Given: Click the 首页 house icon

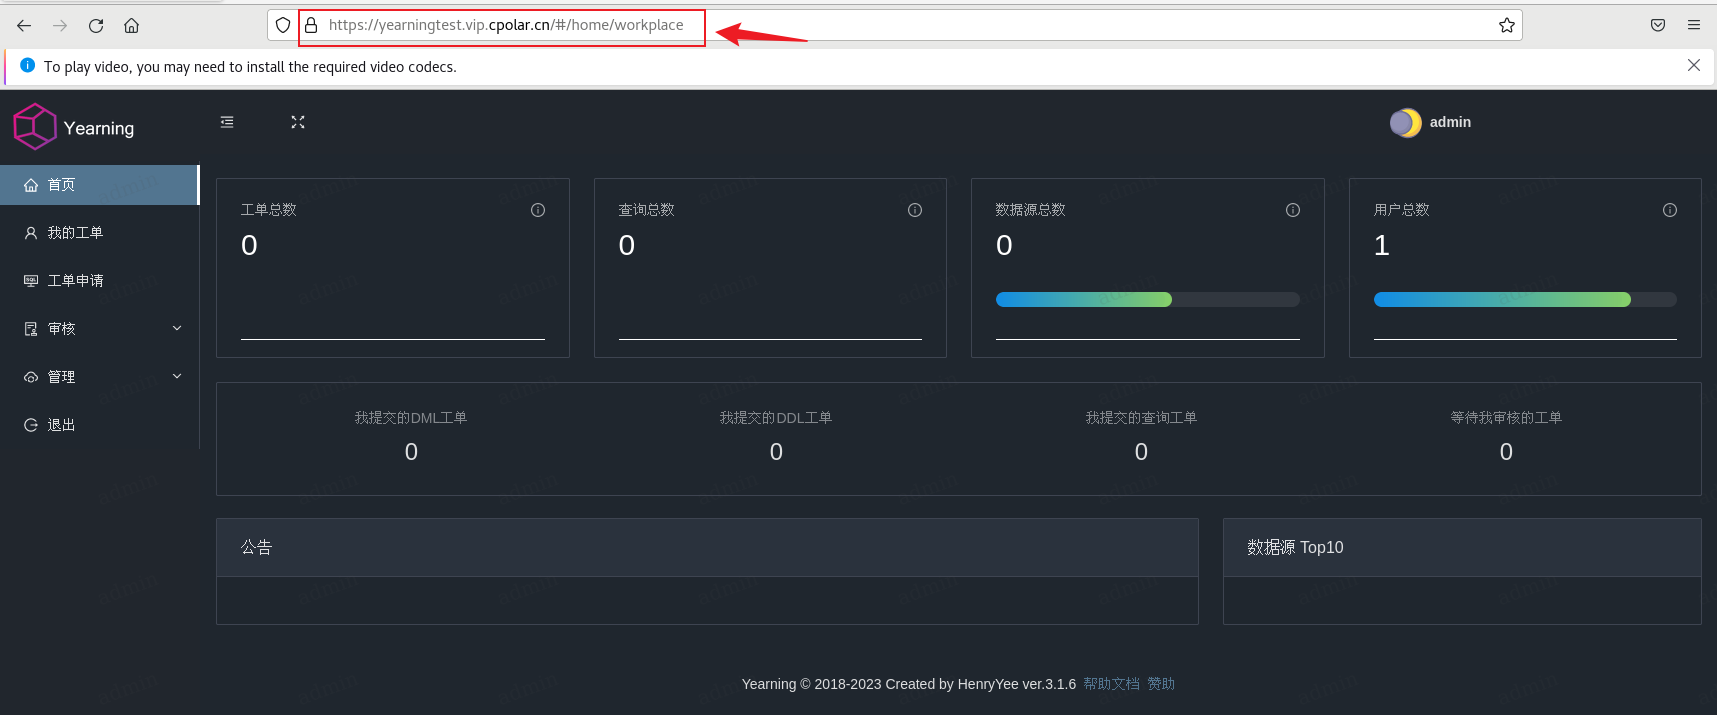Looking at the screenshot, I should tap(31, 185).
